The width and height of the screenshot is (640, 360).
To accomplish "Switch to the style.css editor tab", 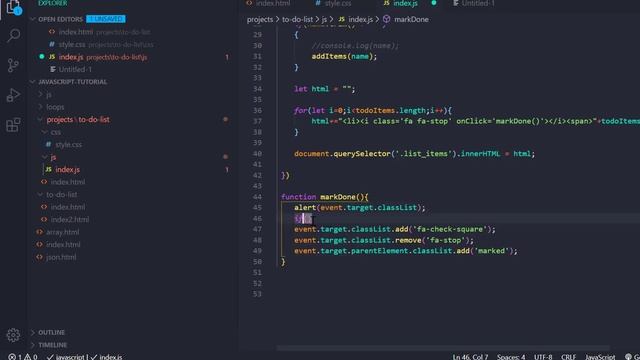I will point(333,3).
